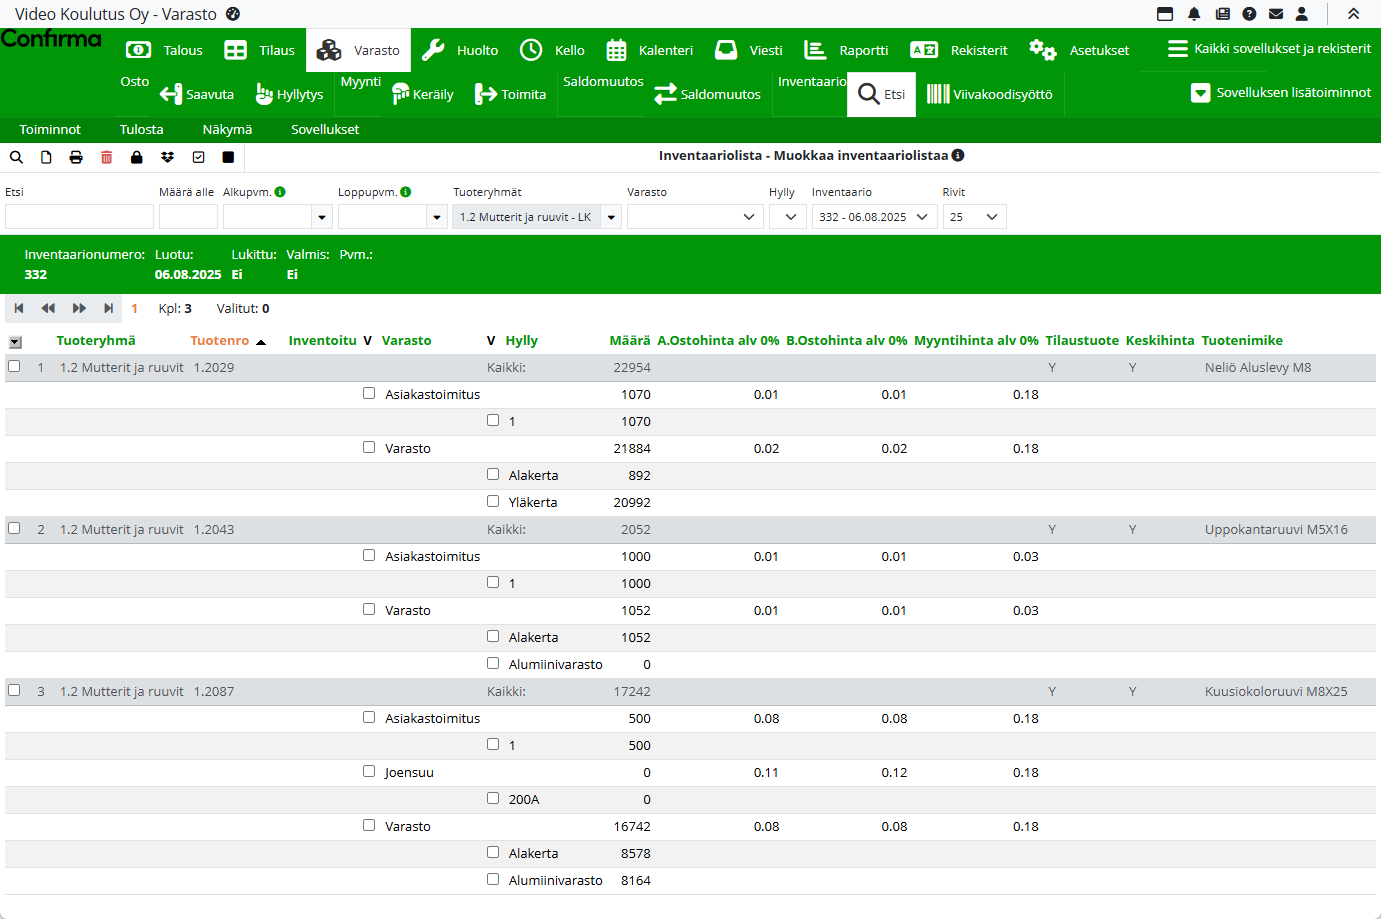Open the Tulosta menu
Image resolution: width=1381 pixels, height=919 pixels.
click(141, 130)
